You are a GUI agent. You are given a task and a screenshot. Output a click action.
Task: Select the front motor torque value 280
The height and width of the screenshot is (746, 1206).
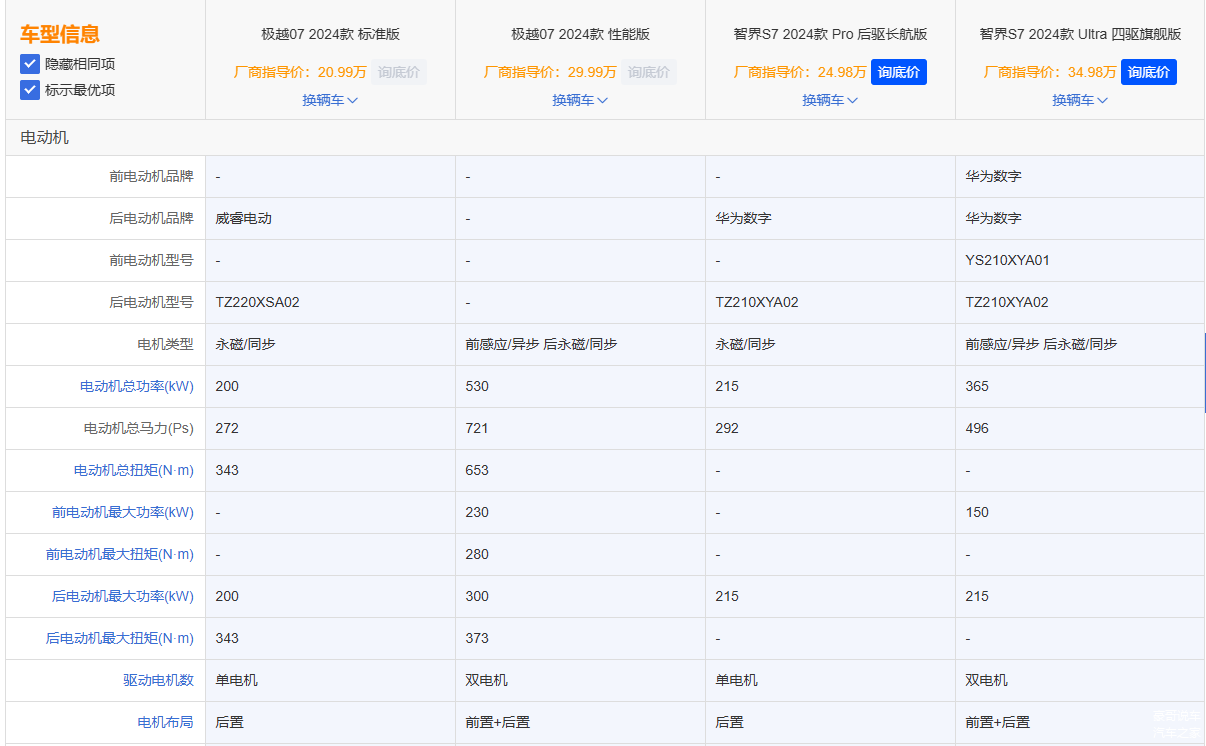click(x=477, y=554)
